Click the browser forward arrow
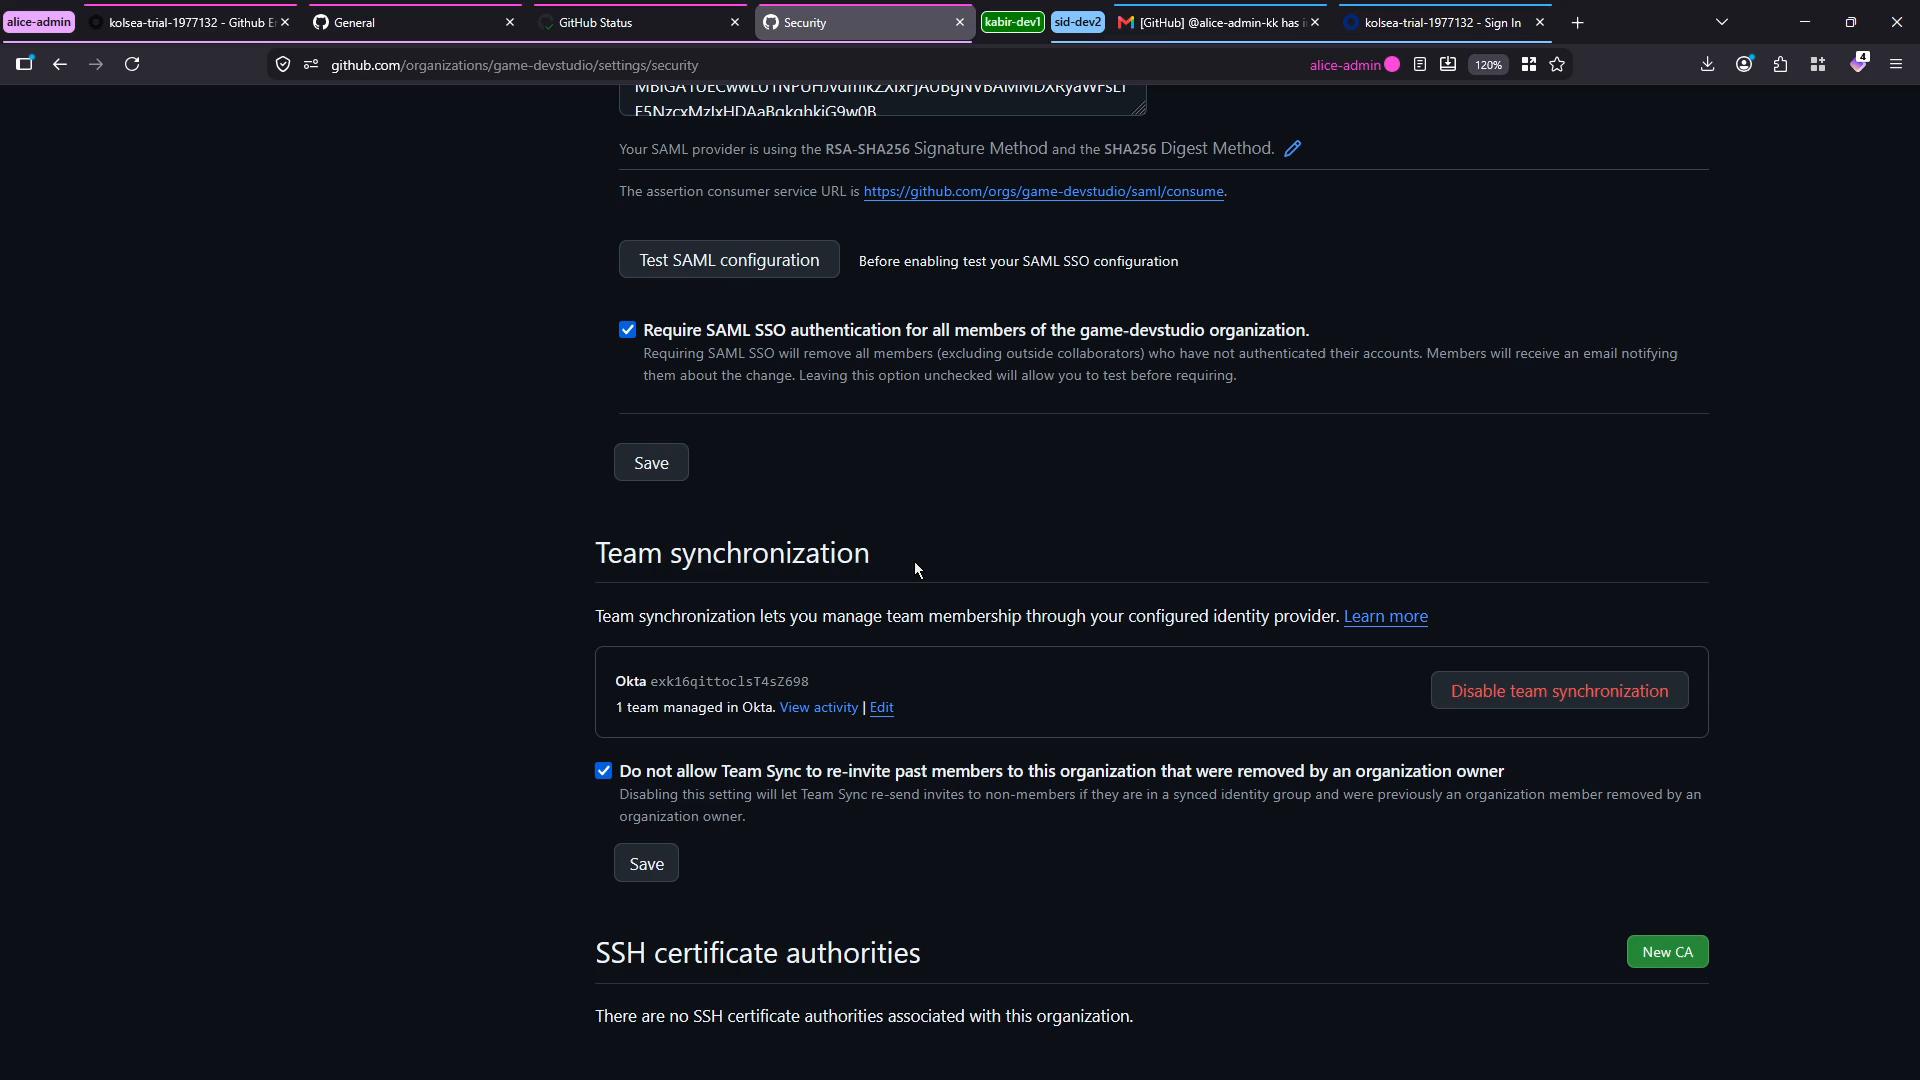 click(x=96, y=65)
